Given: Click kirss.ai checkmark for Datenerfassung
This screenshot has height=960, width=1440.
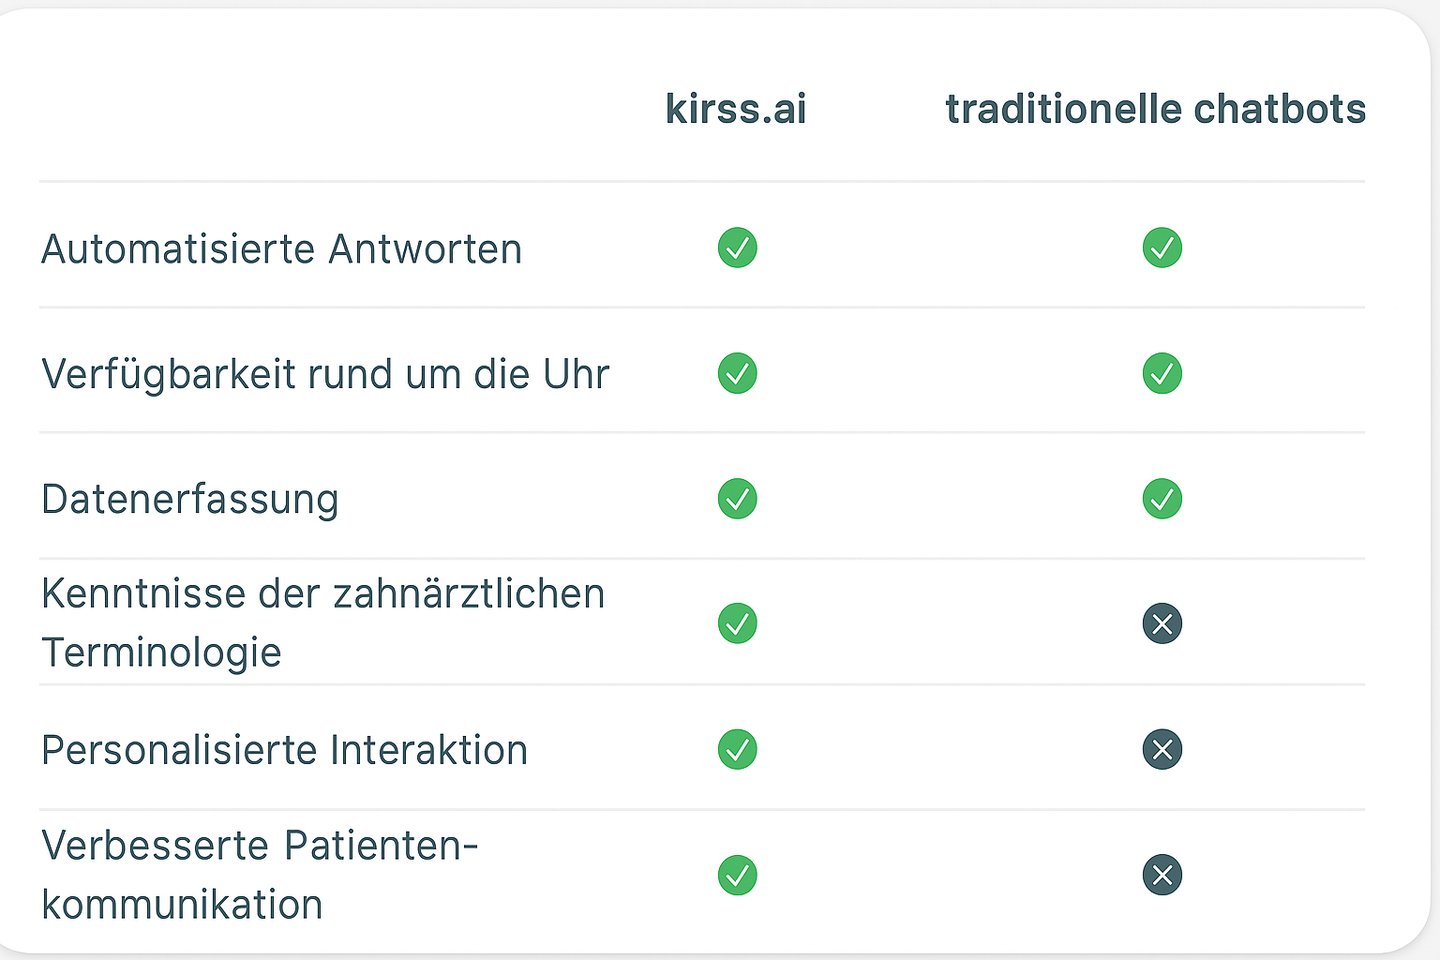Looking at the screenshot, I should tap(737, 499).
